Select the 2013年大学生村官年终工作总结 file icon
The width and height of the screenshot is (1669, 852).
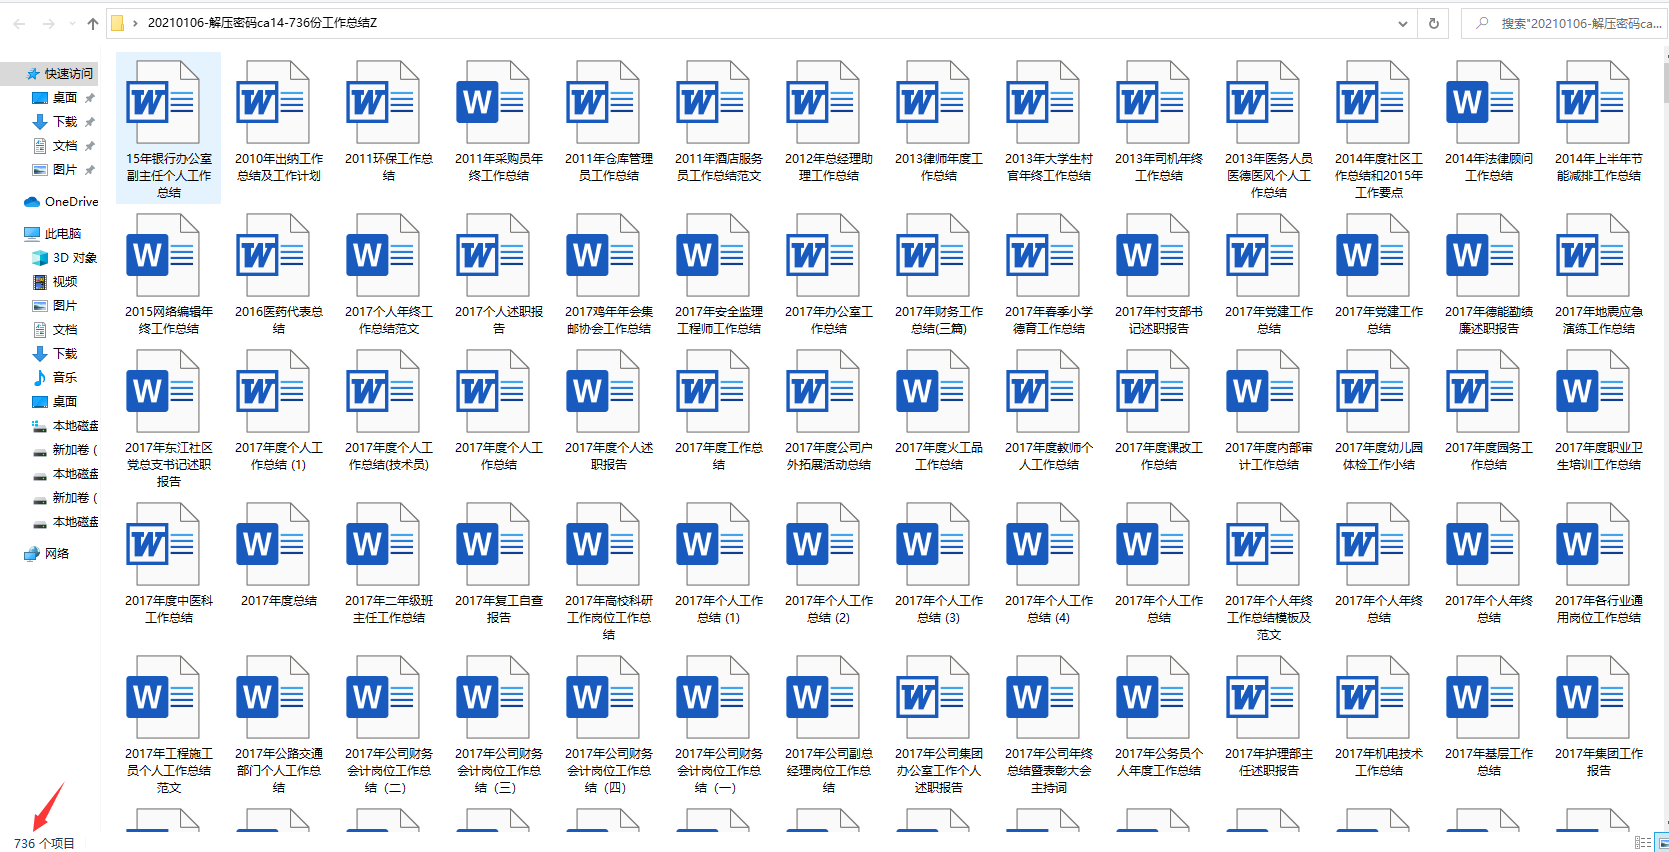pos(1041,103)
